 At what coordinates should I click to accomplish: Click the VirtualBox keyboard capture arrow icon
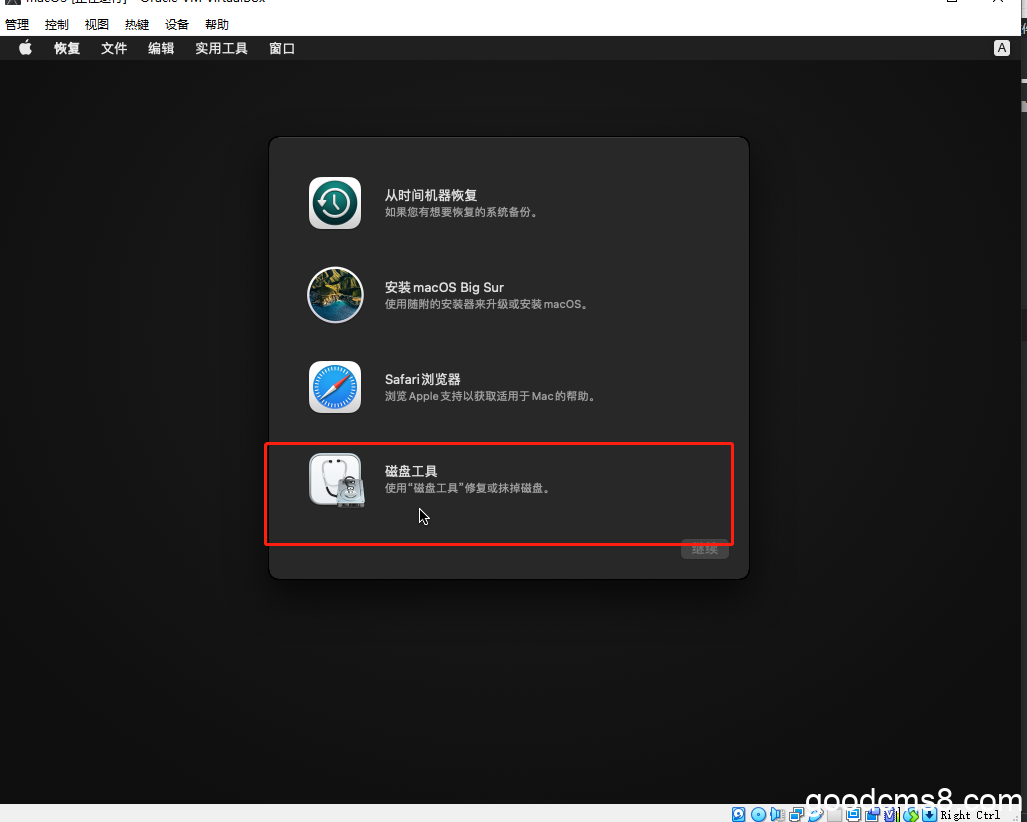(929, 814)
